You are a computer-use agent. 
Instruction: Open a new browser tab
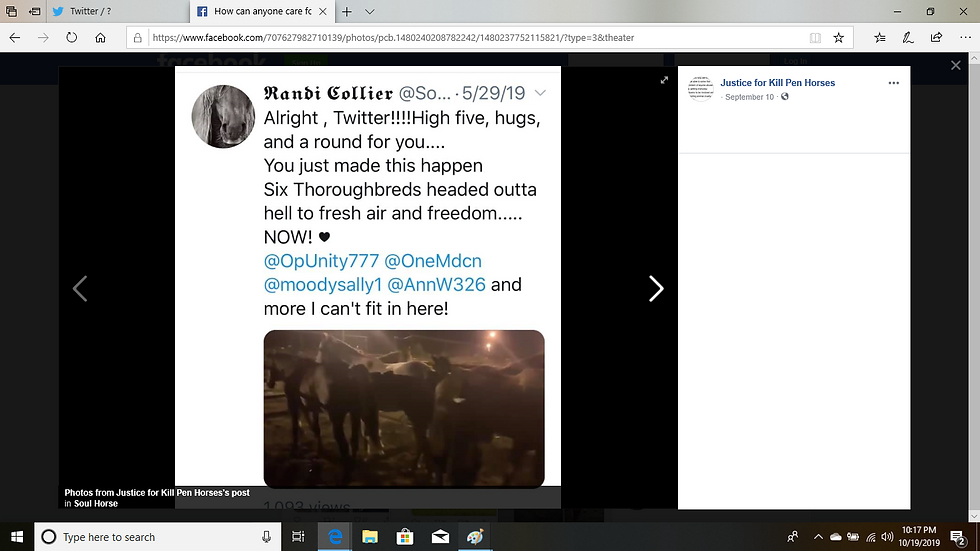click(347, 11)
